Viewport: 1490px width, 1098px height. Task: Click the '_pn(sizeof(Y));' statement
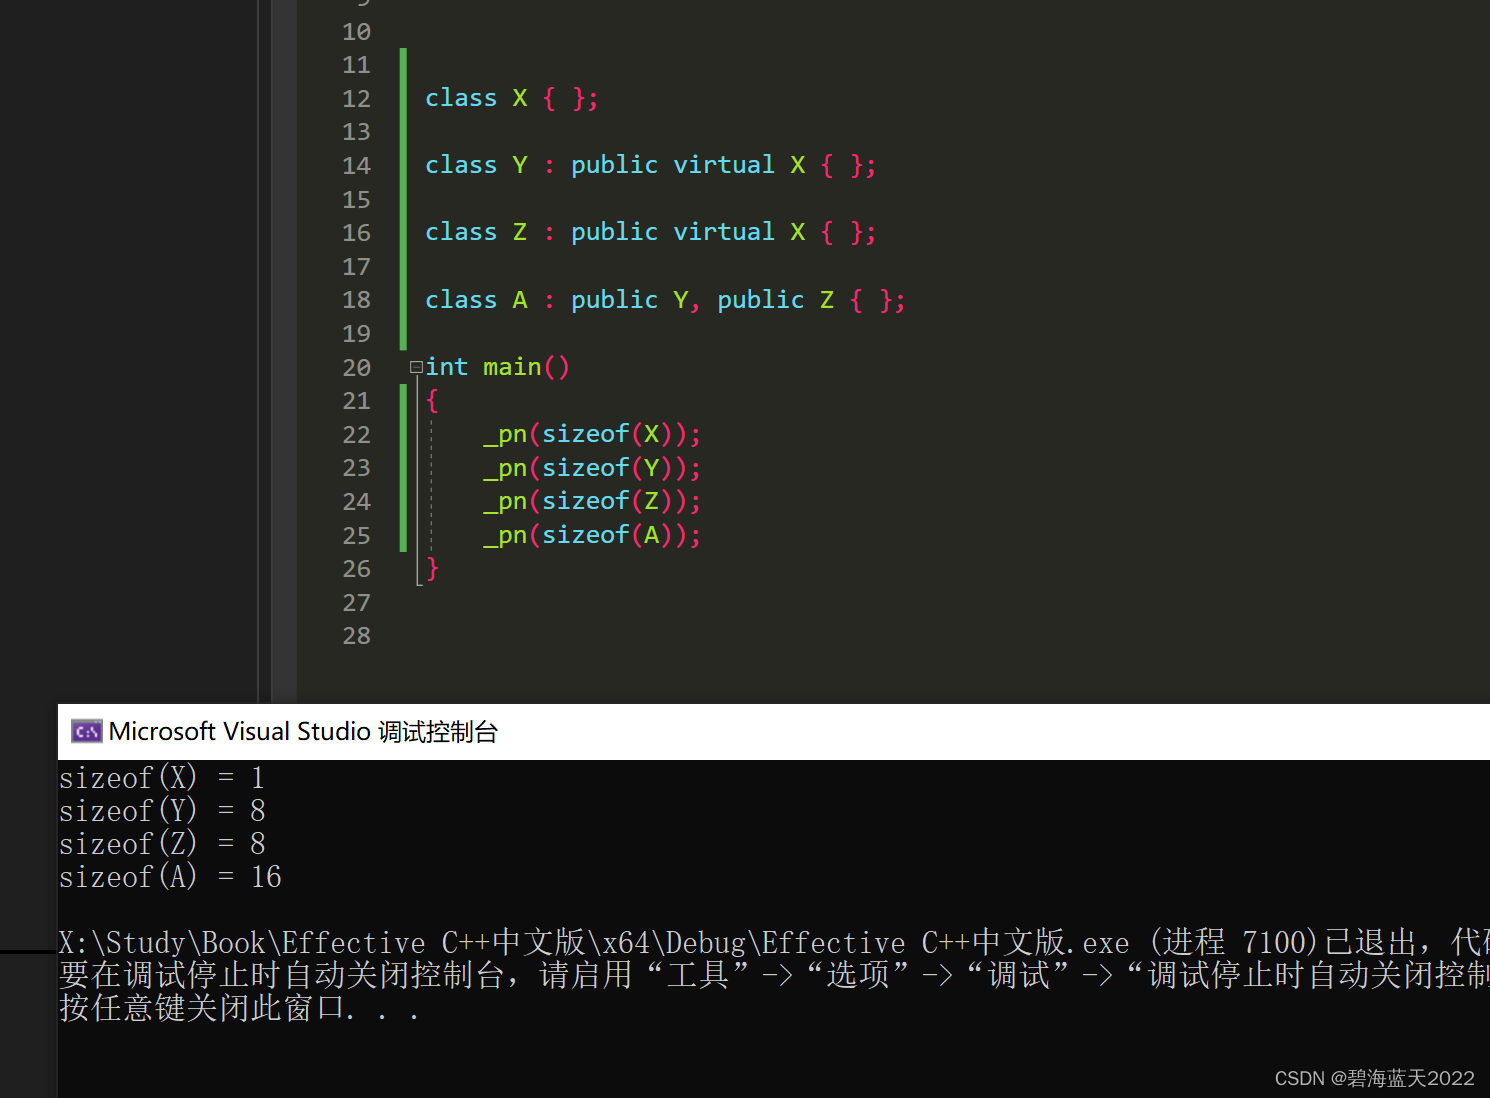click(592, 468)
